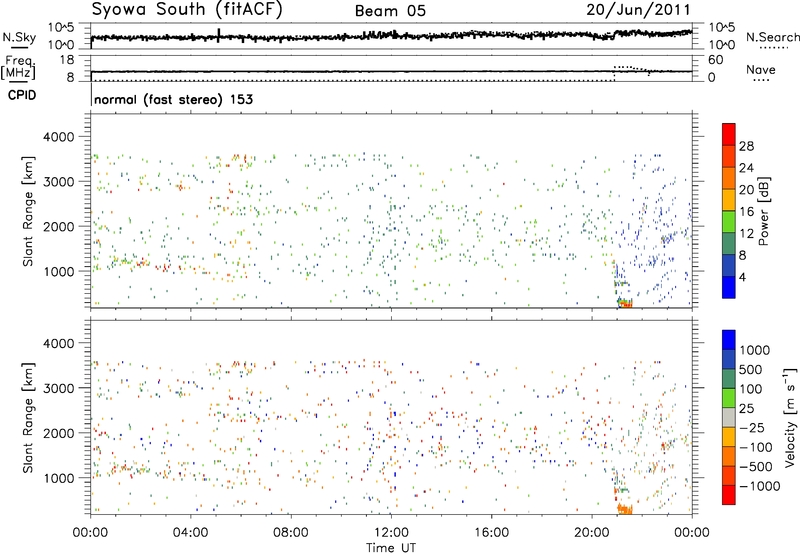800x554 pixels.
Task: Click the 'Syowa South (fitACF)' title
Action: click(x=187, y=10)
